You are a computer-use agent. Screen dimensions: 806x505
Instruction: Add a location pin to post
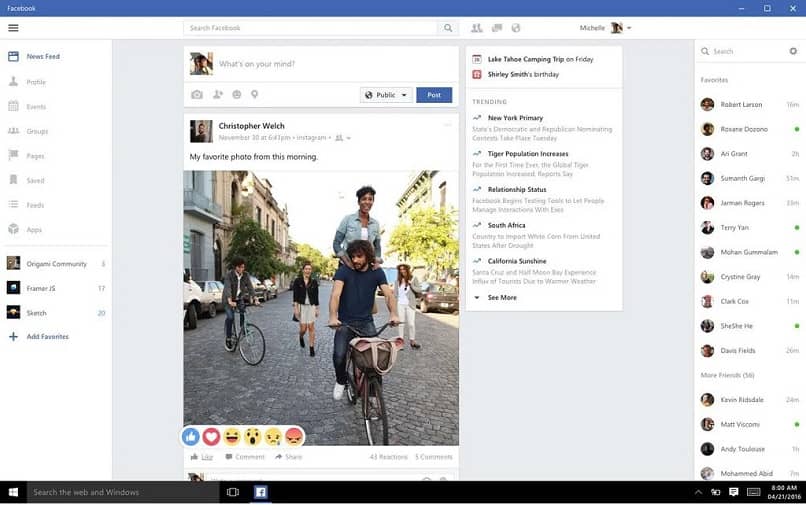point(254,95)
